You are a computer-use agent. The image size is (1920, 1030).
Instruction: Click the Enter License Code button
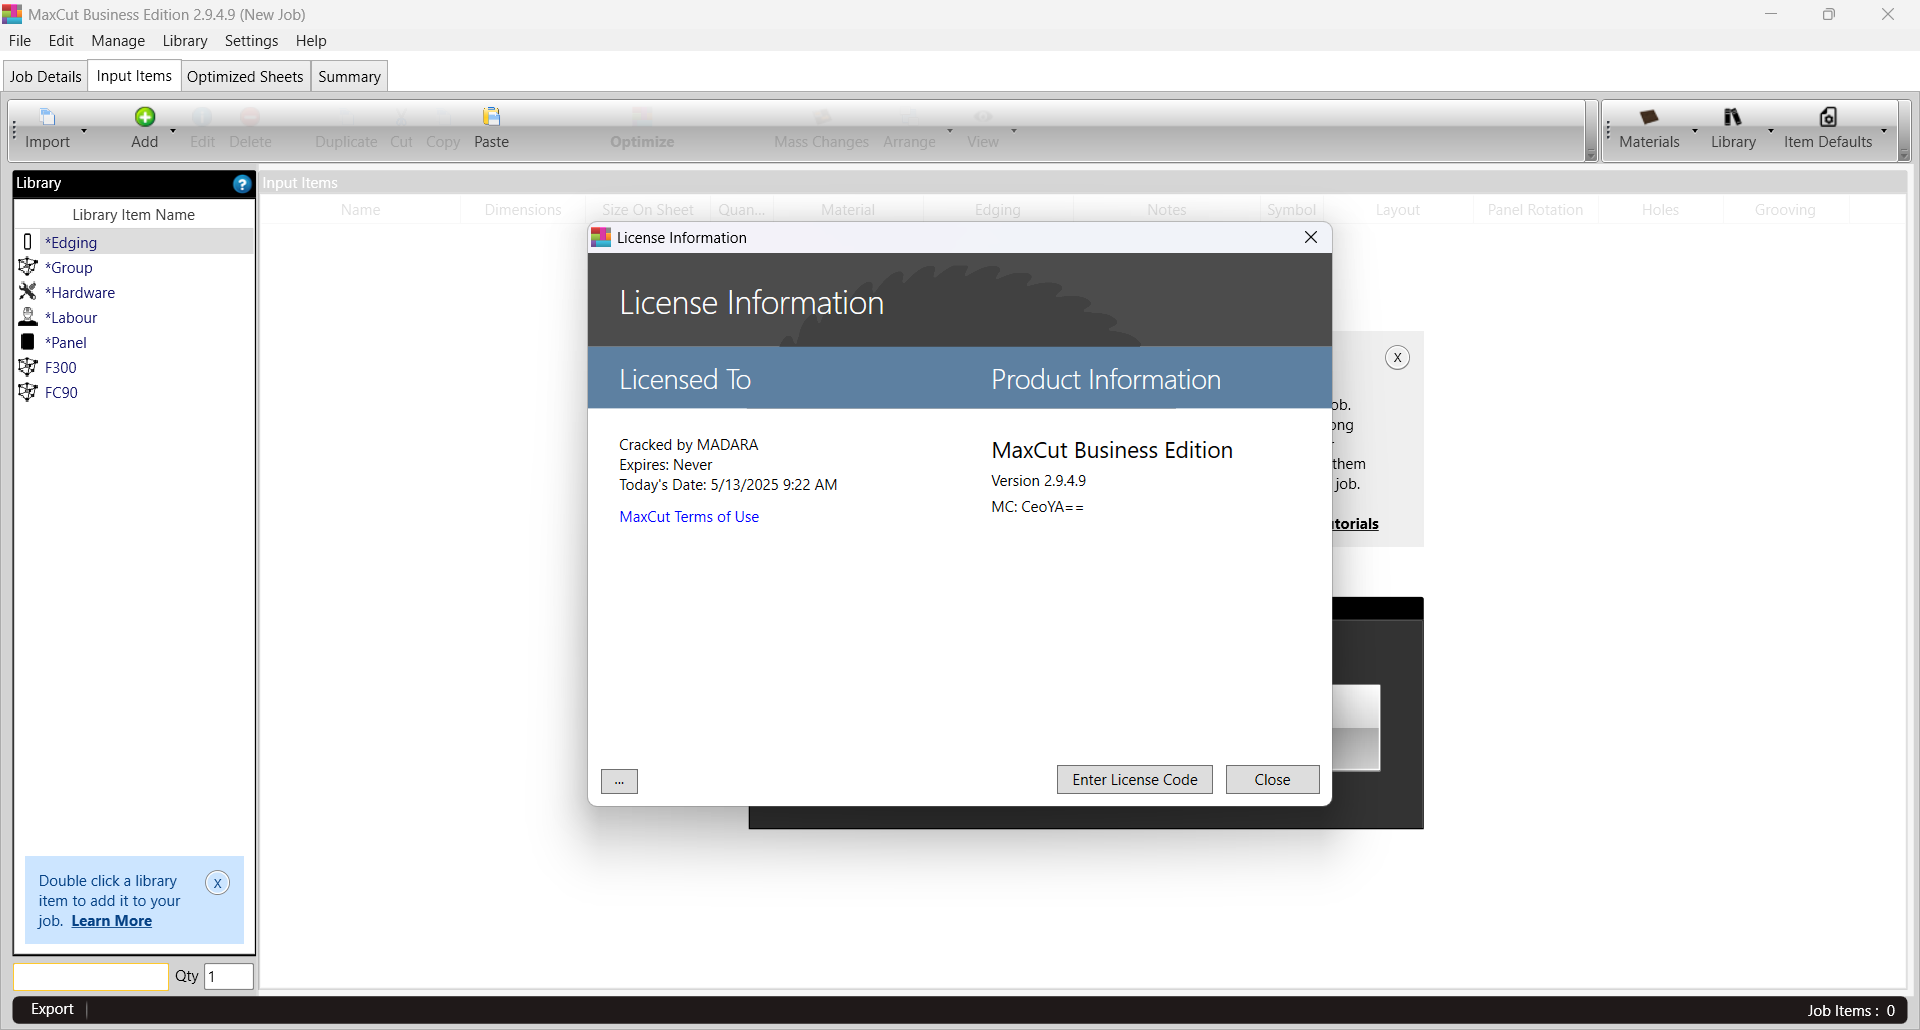click(1135, 780)
